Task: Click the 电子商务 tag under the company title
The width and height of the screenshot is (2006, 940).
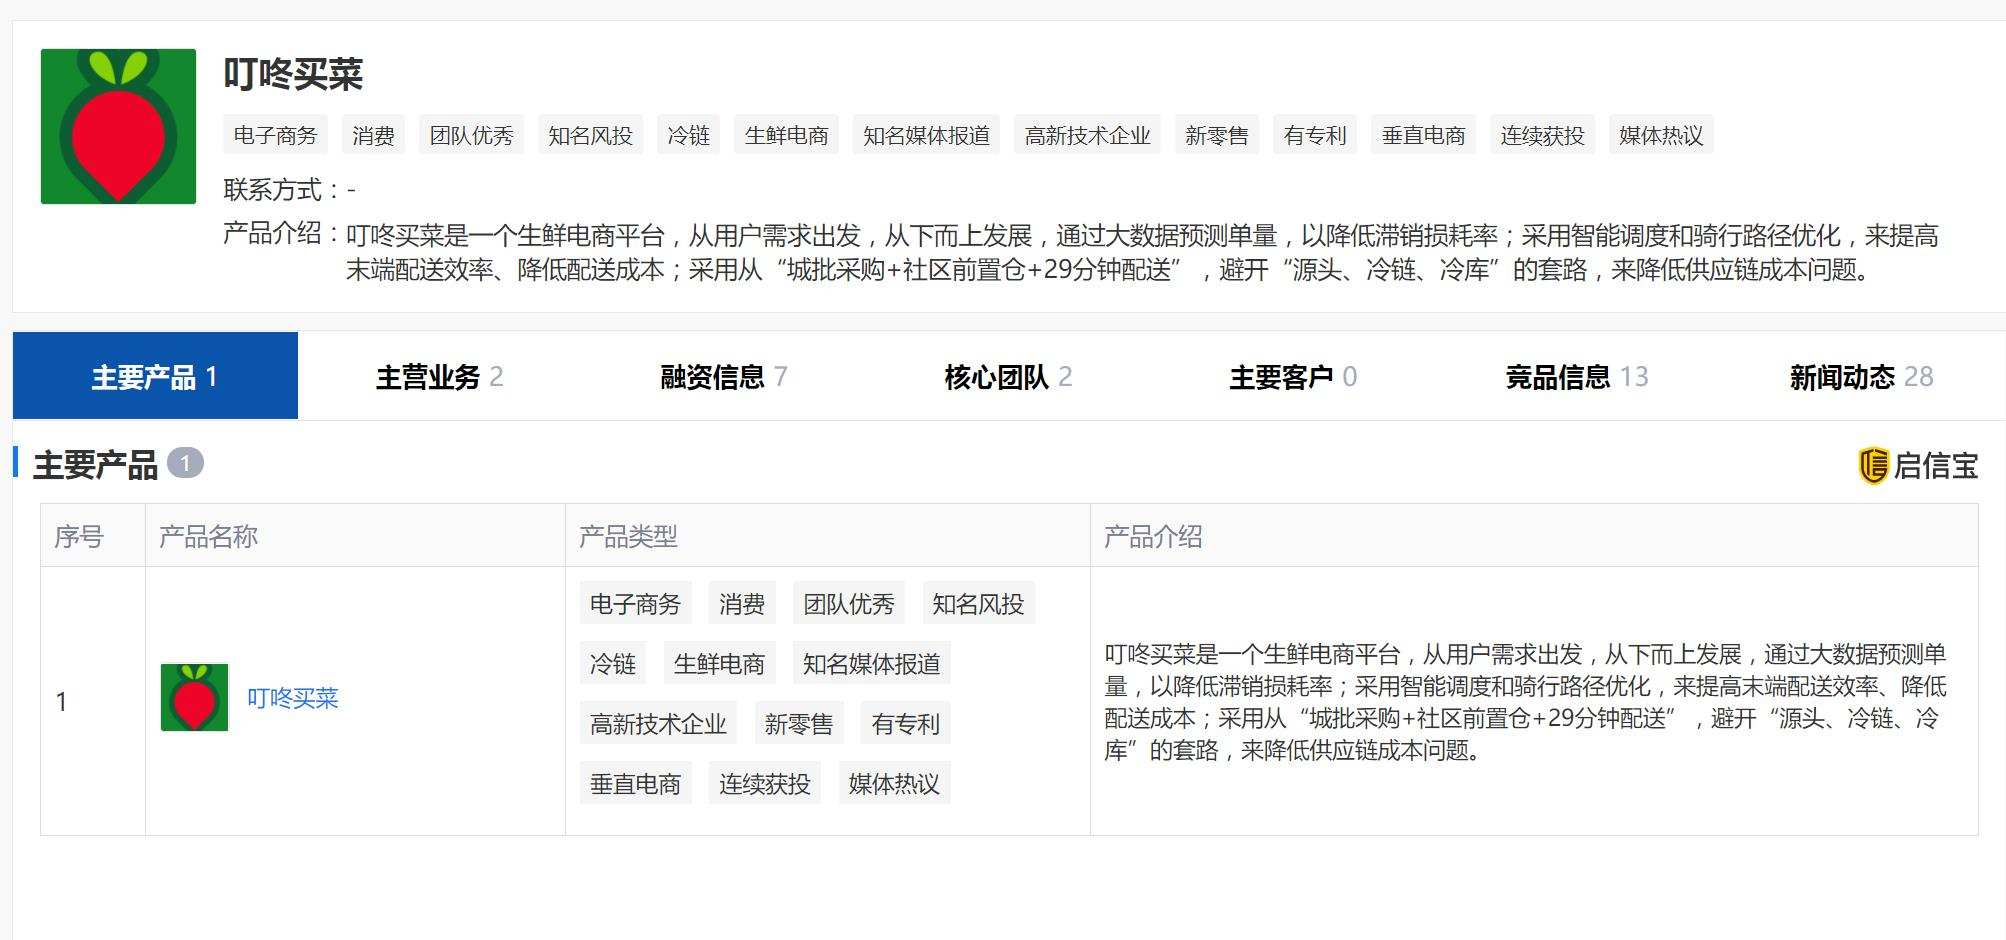Action: 275,135
